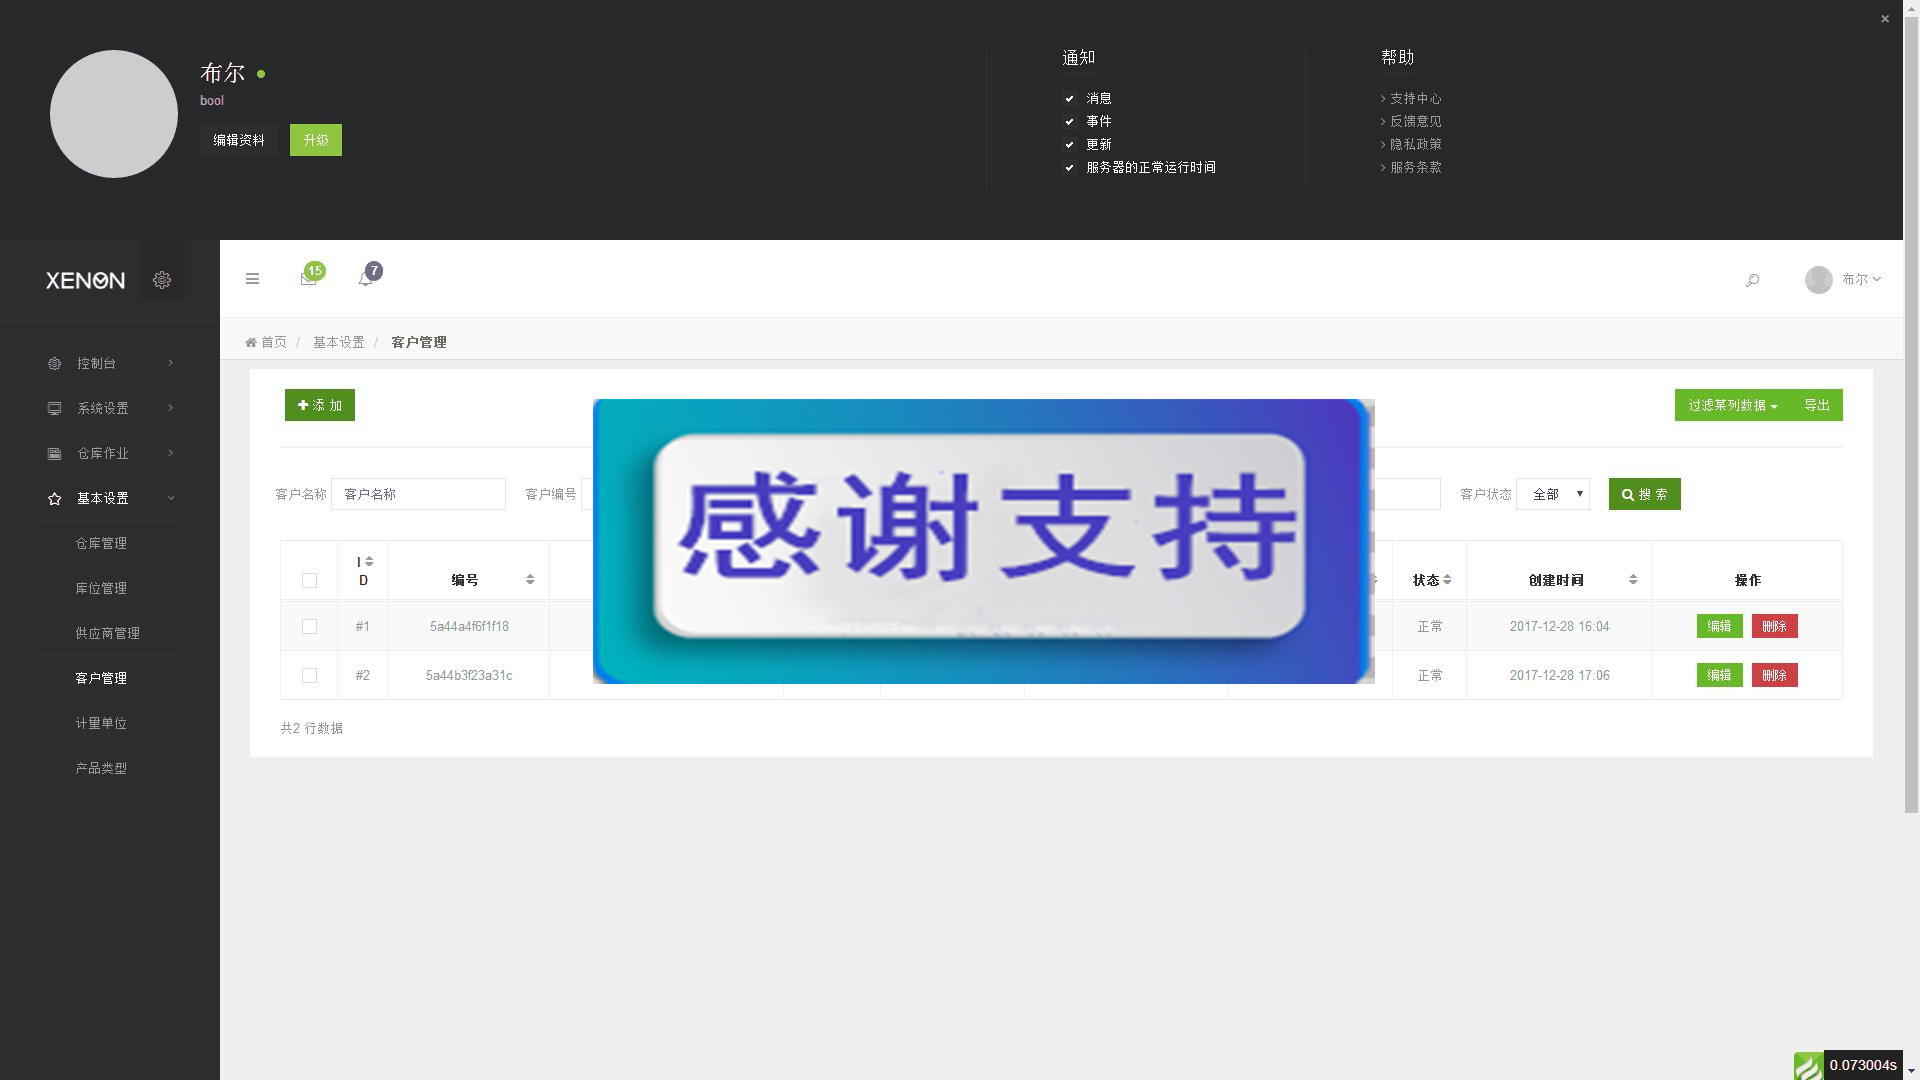Open 供应商管理 submenu item
This screenshot has height=1080, width=1920.
107,633
